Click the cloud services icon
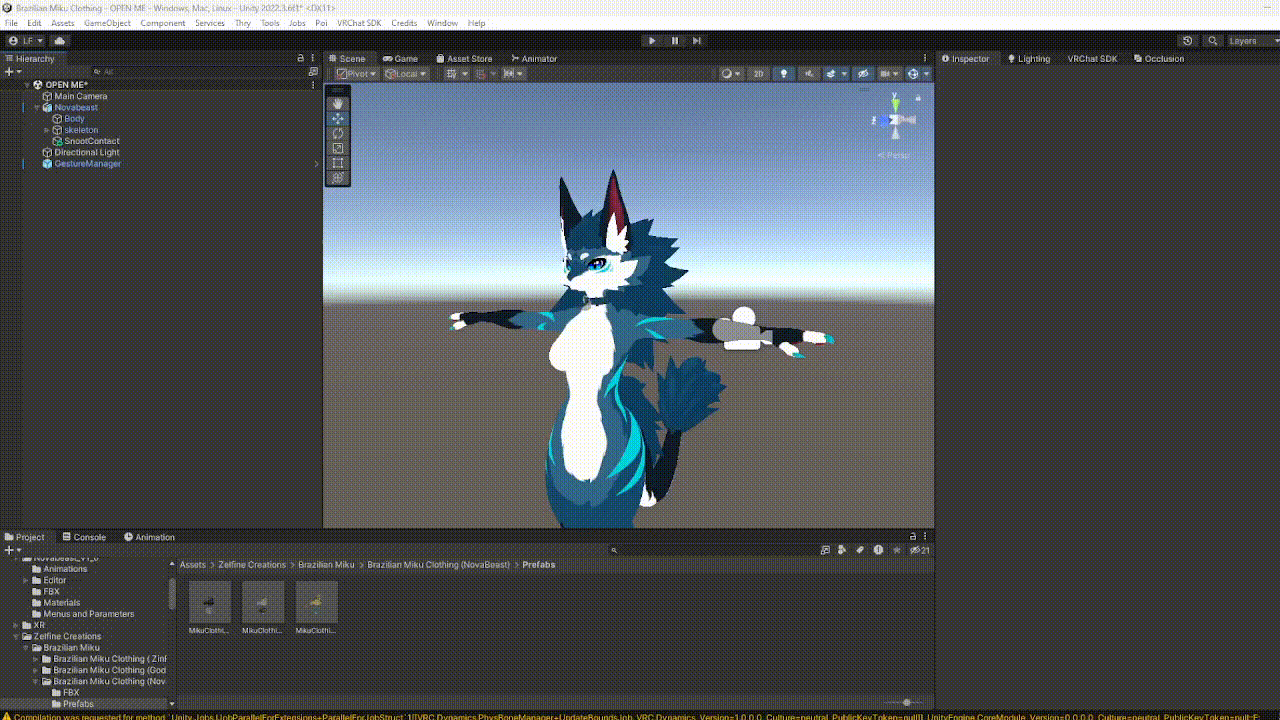This screenshot has height=720, width=1280. [59, 41]
